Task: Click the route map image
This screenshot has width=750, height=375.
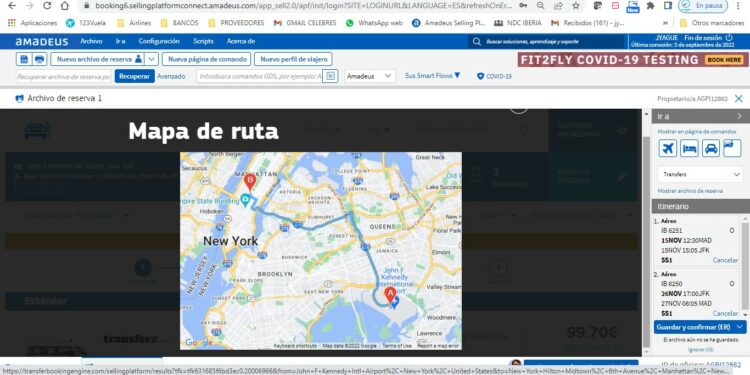Action: tap(321, 251)
